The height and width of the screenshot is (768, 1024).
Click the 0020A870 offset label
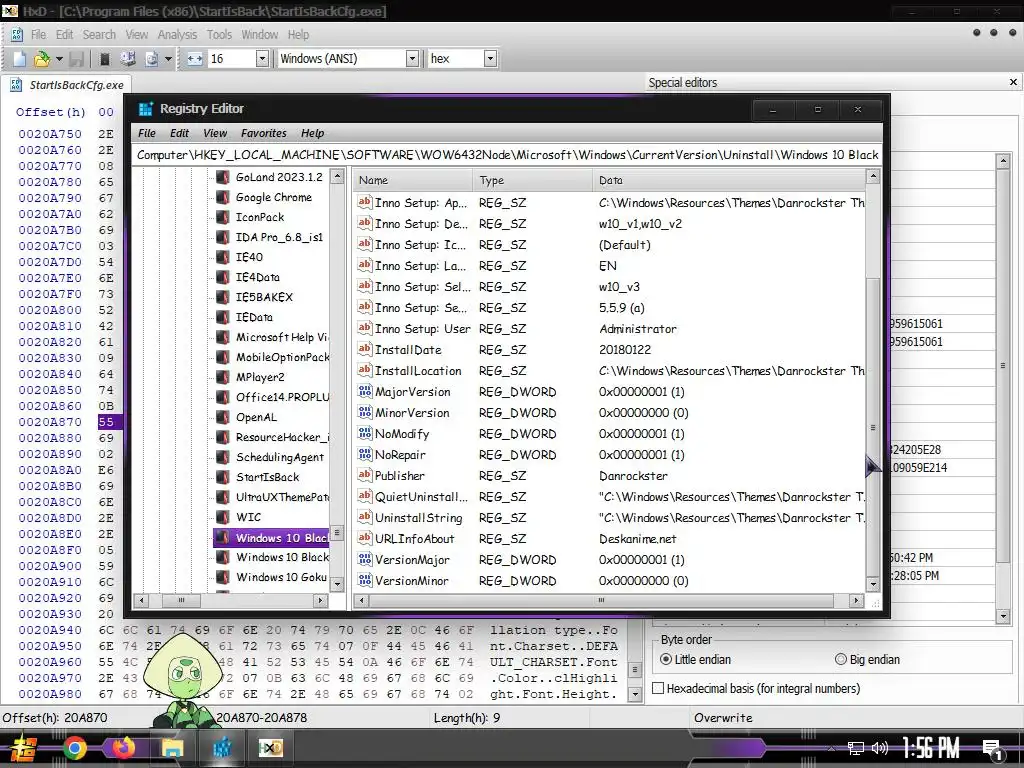click(50, 422)
